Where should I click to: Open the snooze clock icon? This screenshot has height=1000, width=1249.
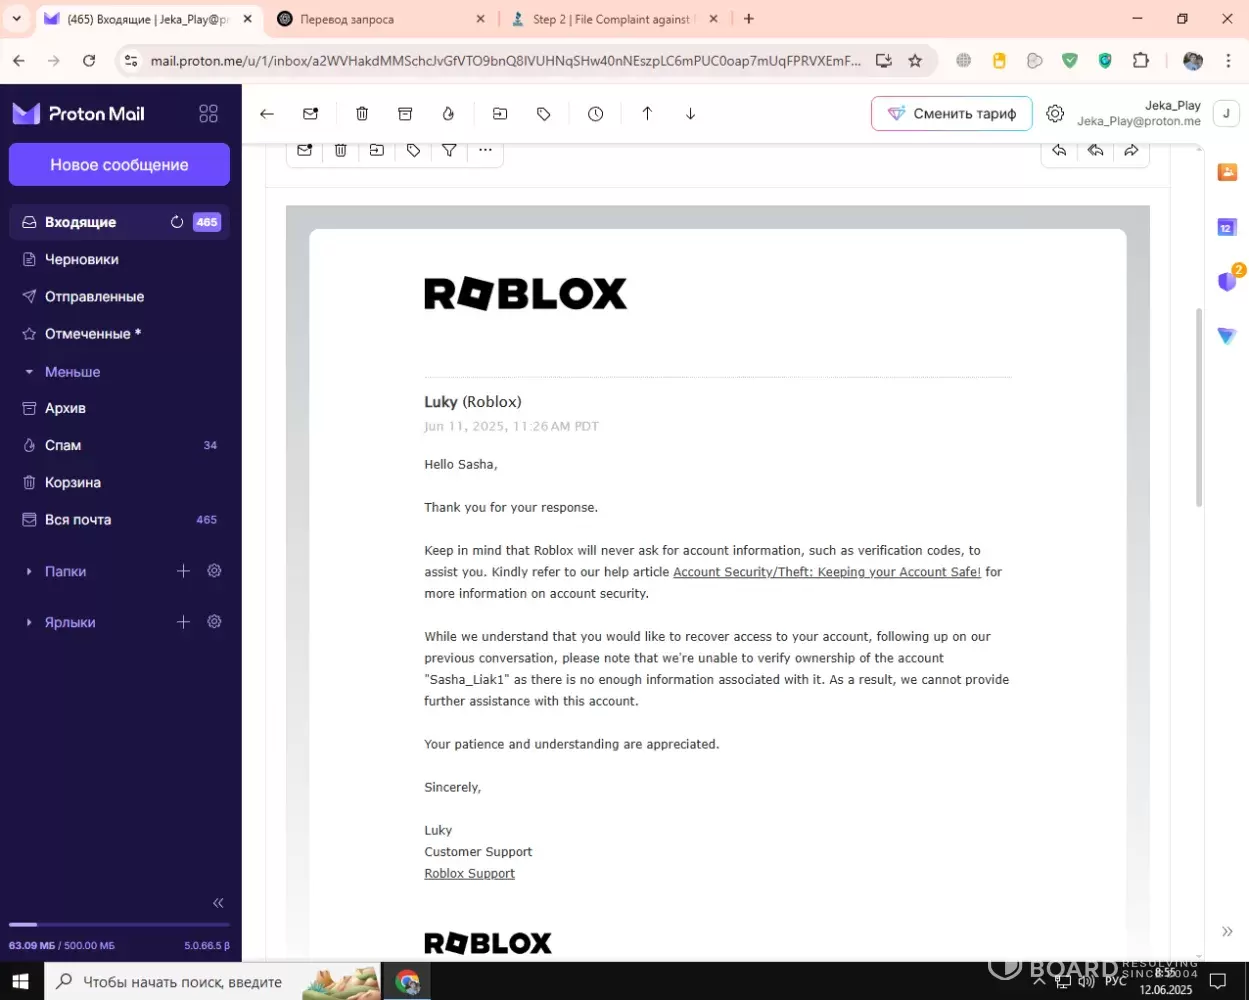click(596, 114)
